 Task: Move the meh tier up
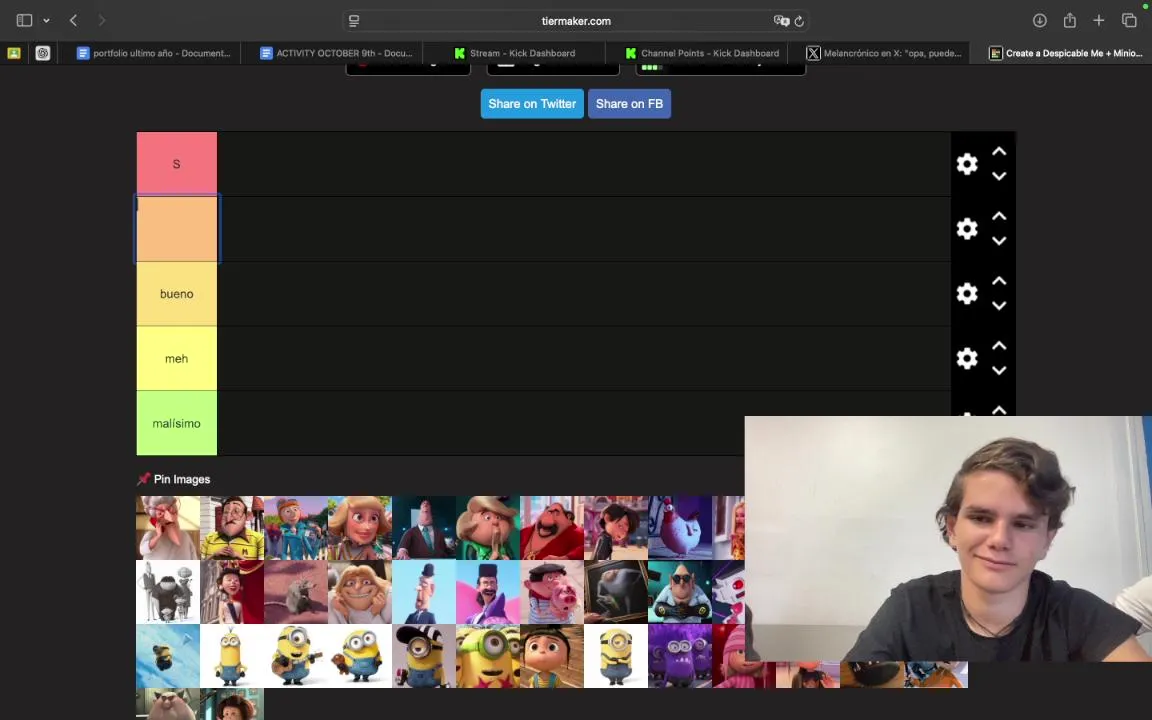point(998,345)
